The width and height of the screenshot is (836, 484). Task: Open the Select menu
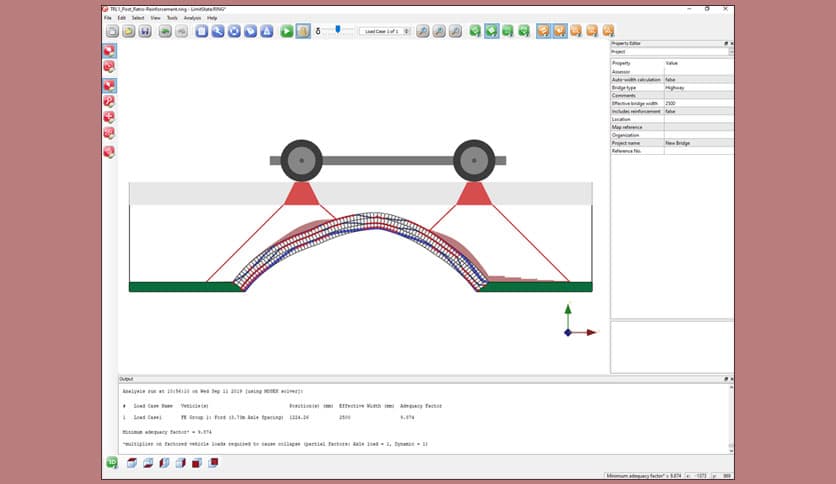pyautogui.click(x=138, y=18)
